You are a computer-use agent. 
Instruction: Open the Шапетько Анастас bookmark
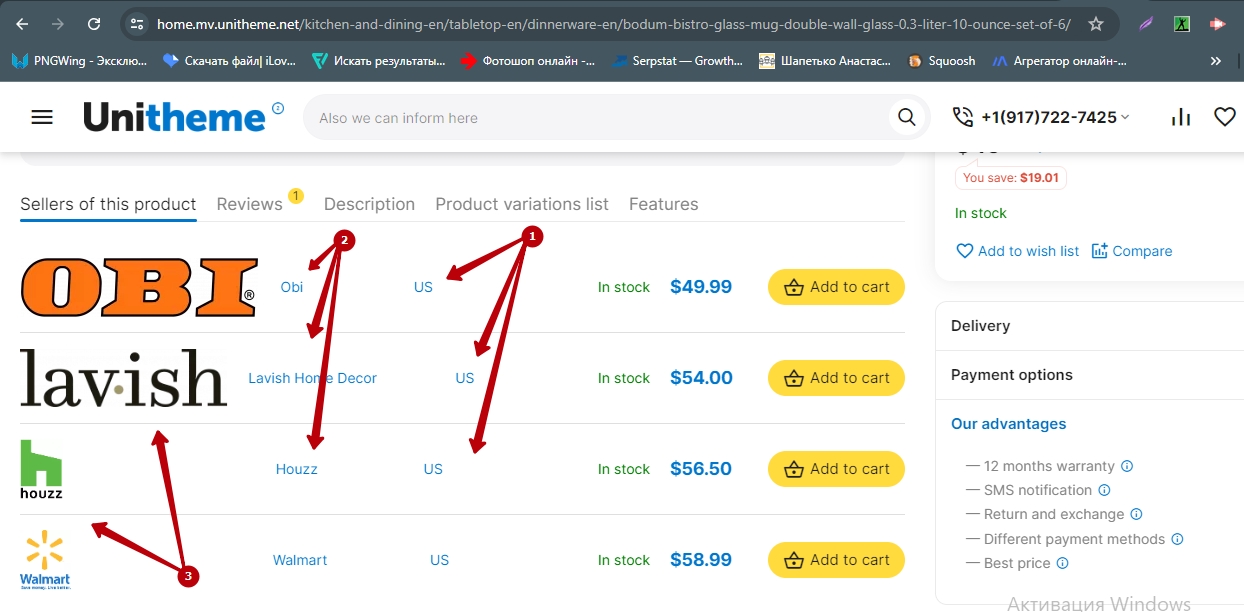[x=825, y=61]
